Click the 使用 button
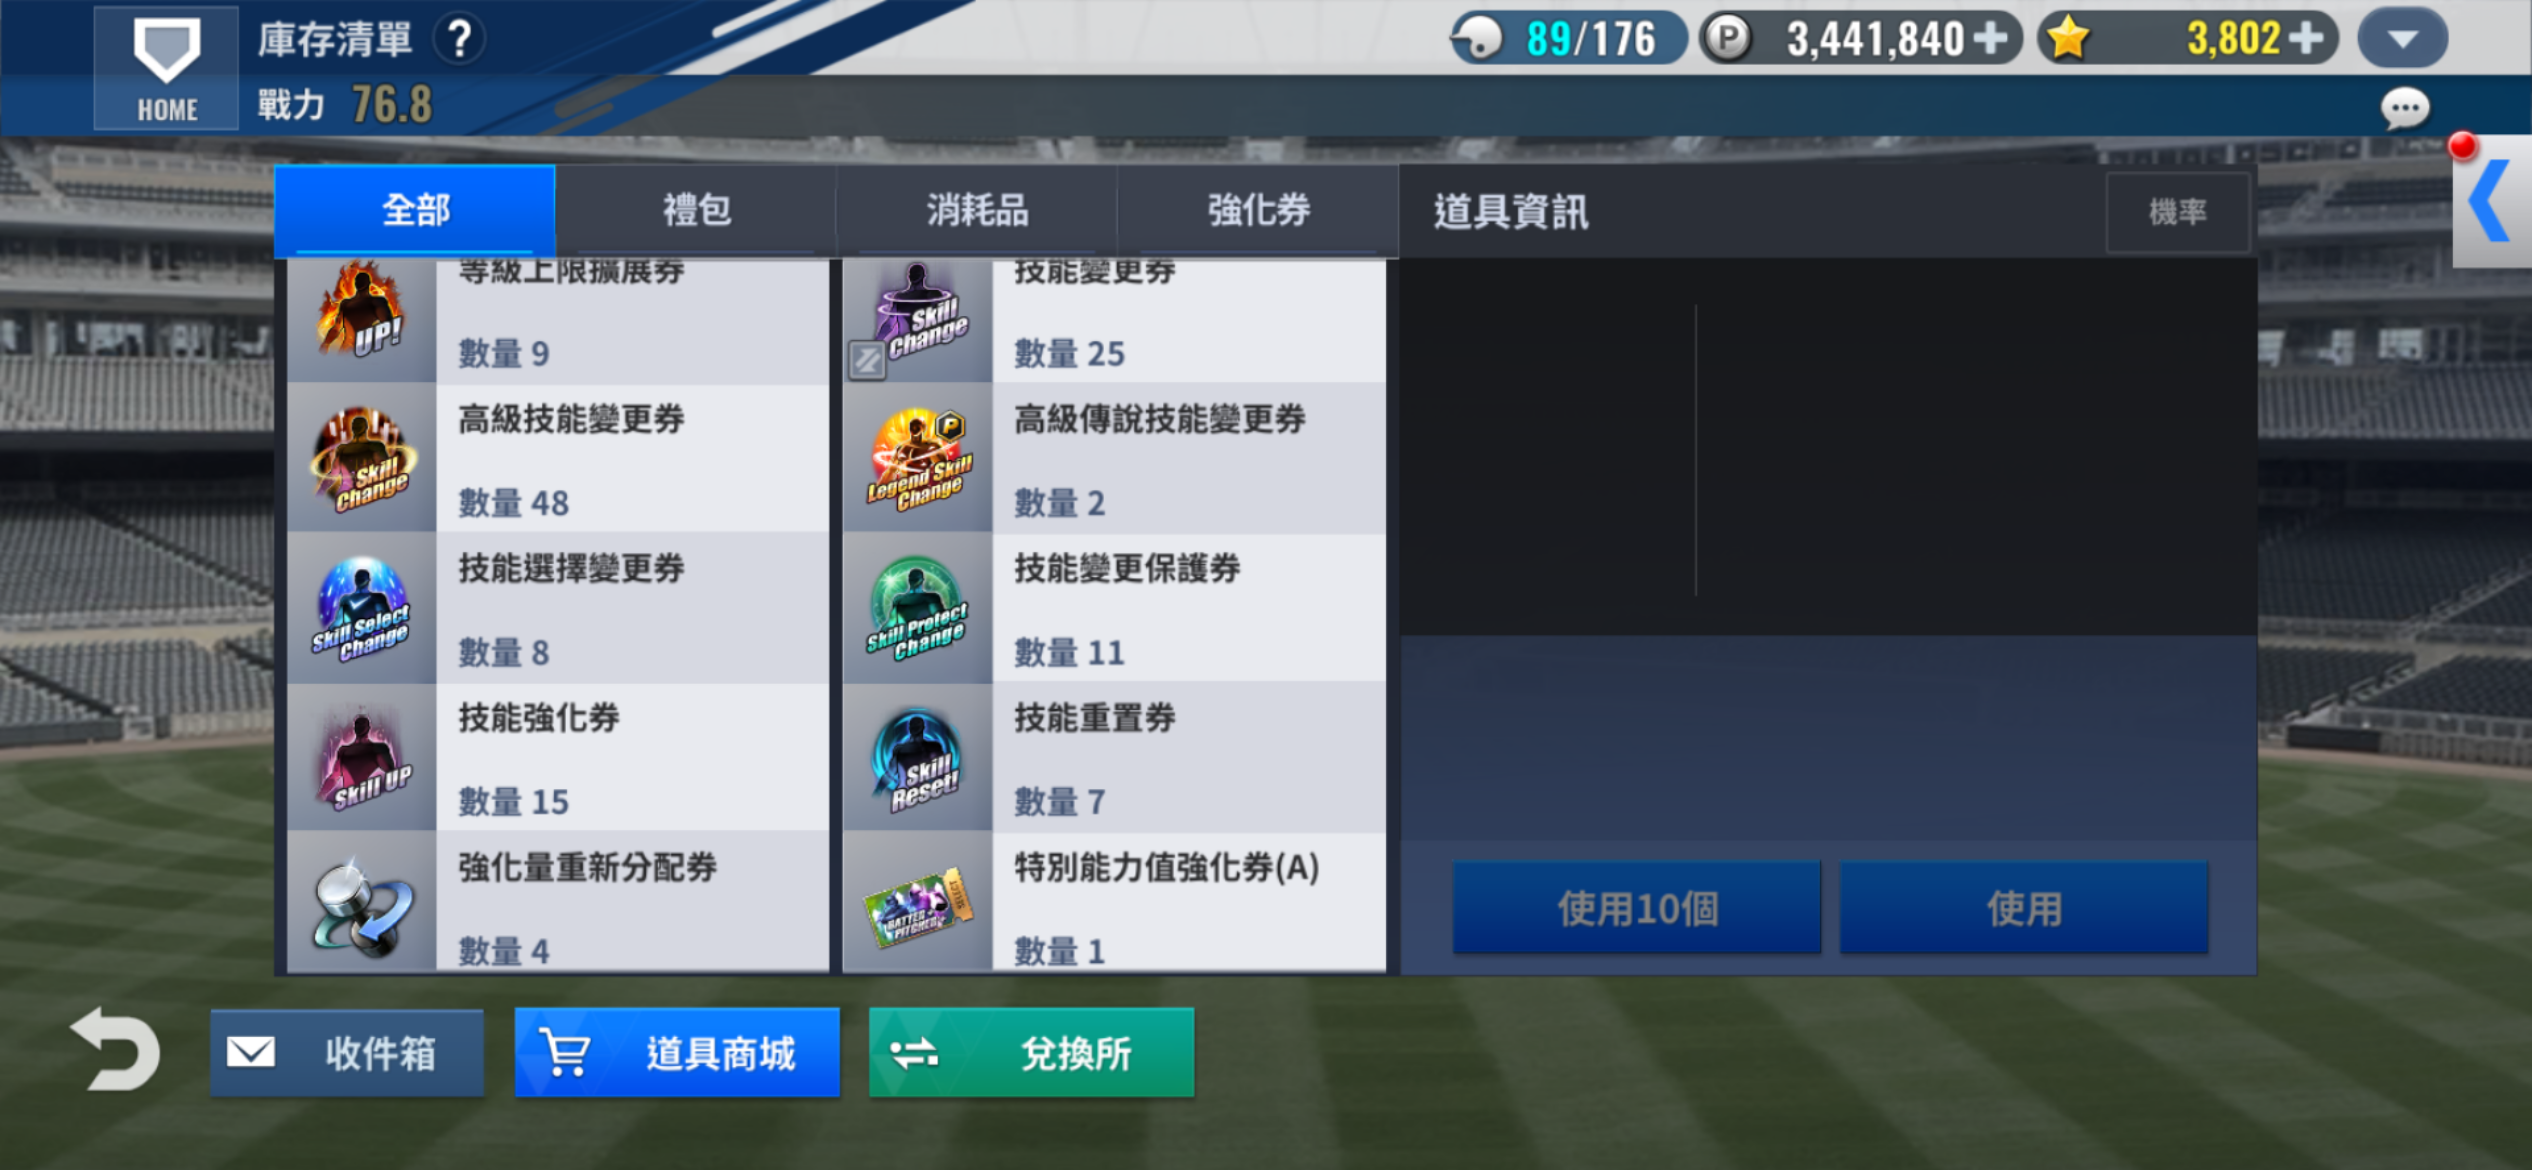The height and width of the screenshot is (1170, 2532). [x=2023, y=908]
